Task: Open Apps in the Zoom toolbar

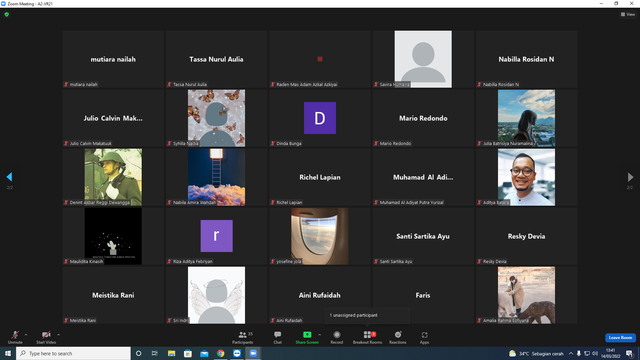Action: tap(424, 337)
